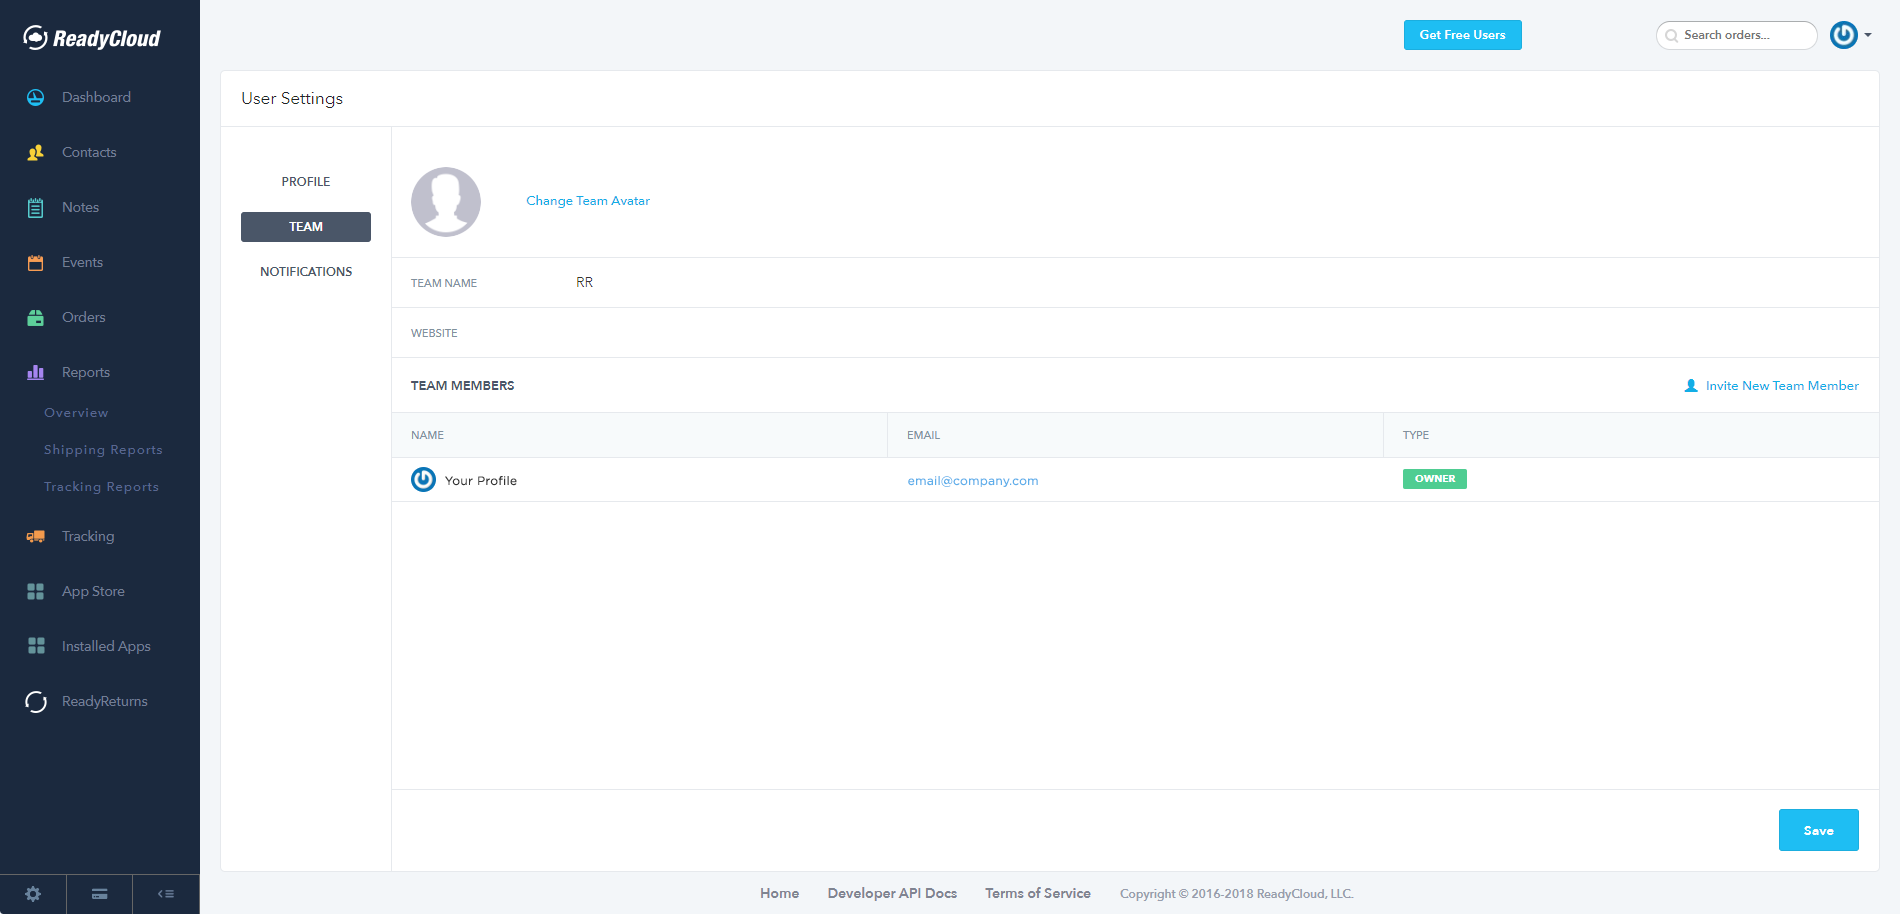
Task: Click the person icon beside Invite New Team Member
Action: (x=1691, y=386)
